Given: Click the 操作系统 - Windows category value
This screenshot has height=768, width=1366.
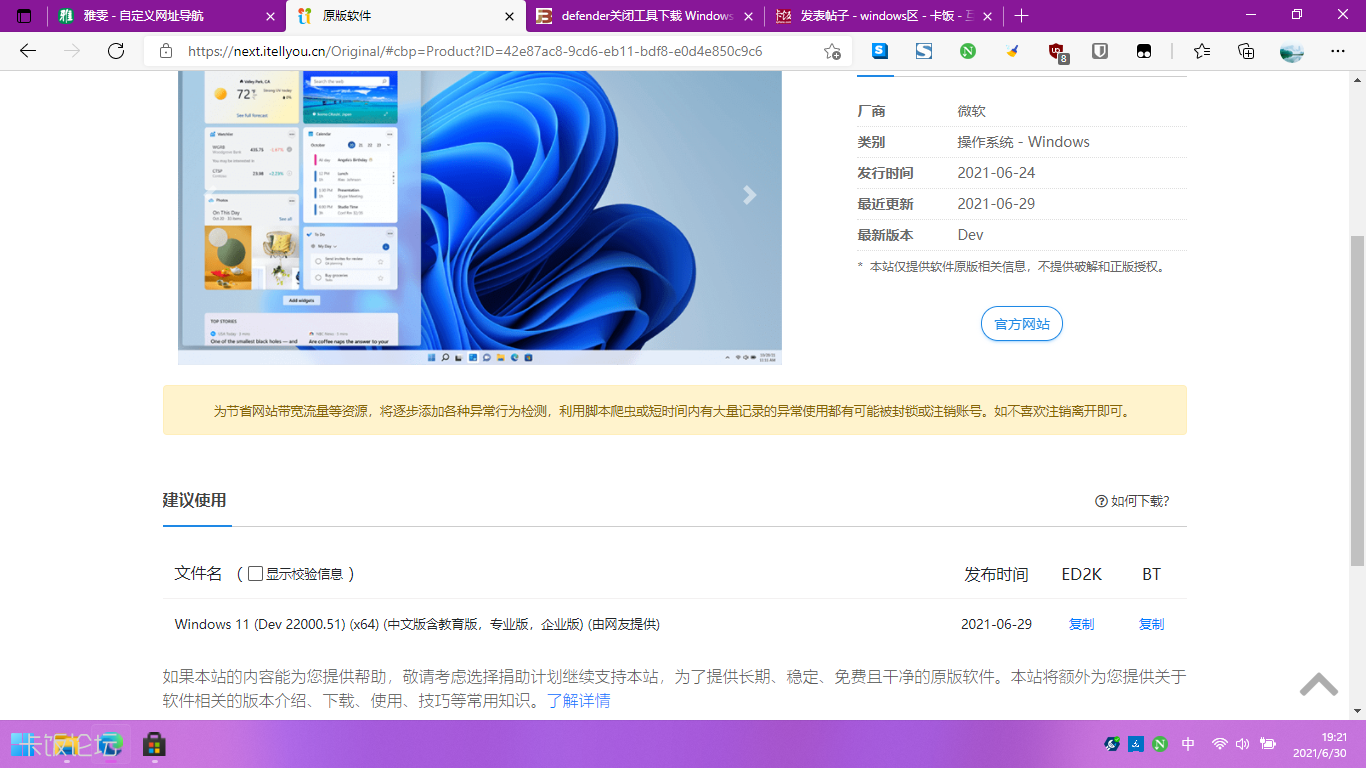Looking at the screenshot, I should pyautogui.click(x=1023, y=142).
